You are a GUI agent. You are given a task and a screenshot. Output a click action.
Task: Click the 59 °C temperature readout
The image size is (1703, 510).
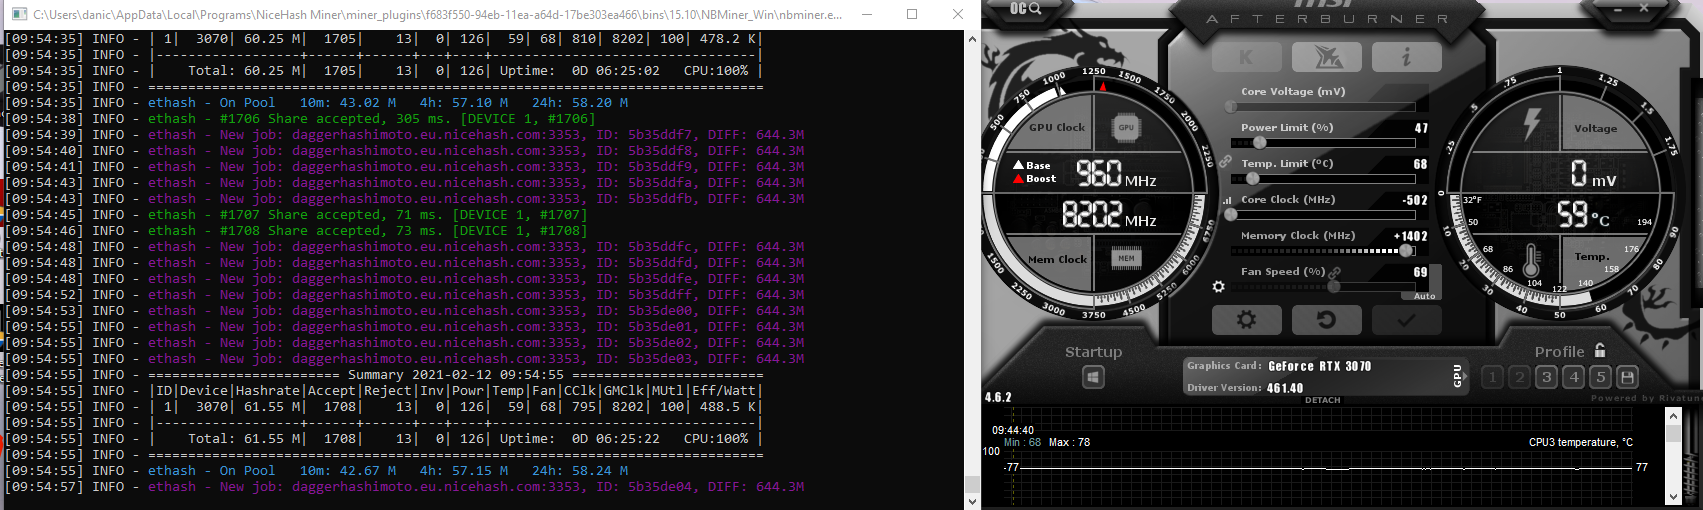[x=1584, y=215]
